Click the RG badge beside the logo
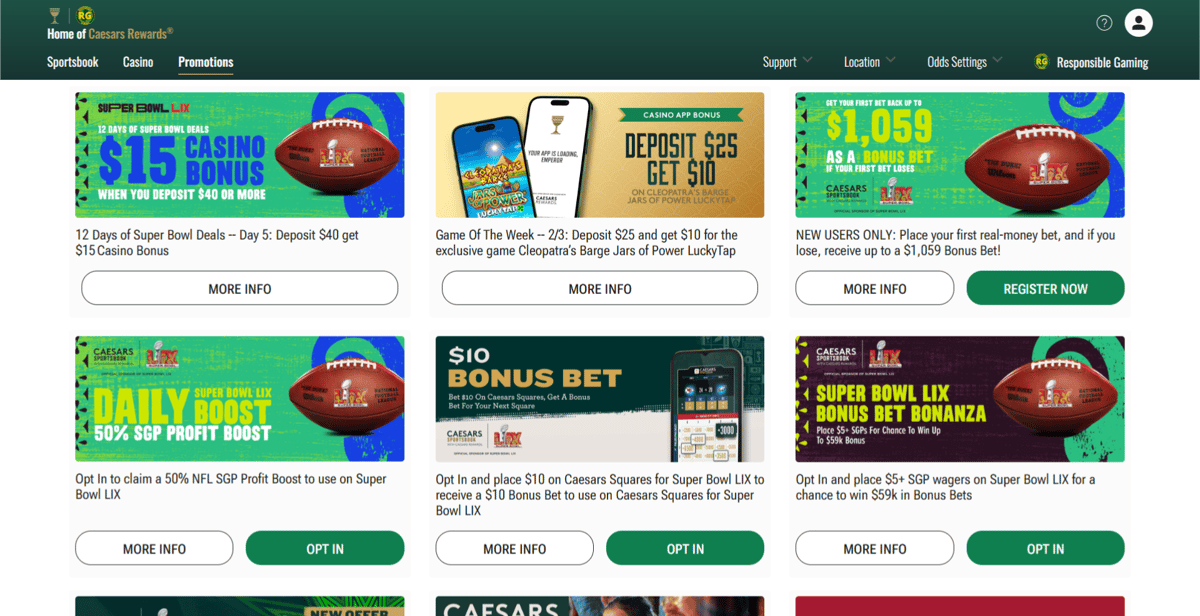This screenshot has width=1200, height=616. [x=85, y=15]
